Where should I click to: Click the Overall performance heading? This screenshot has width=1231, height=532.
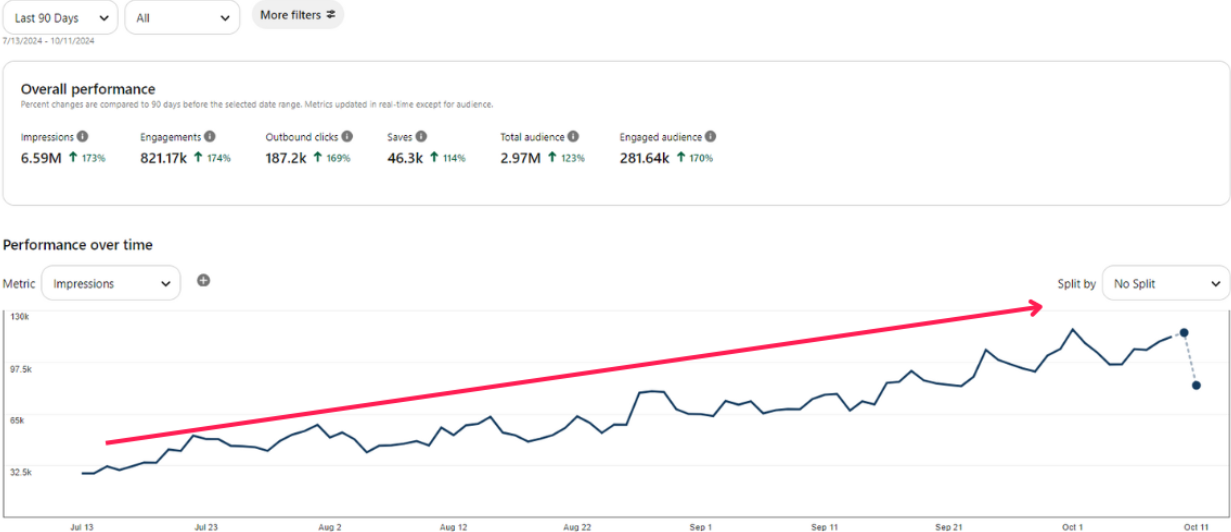pyautogui.click(x=88, y=89)
